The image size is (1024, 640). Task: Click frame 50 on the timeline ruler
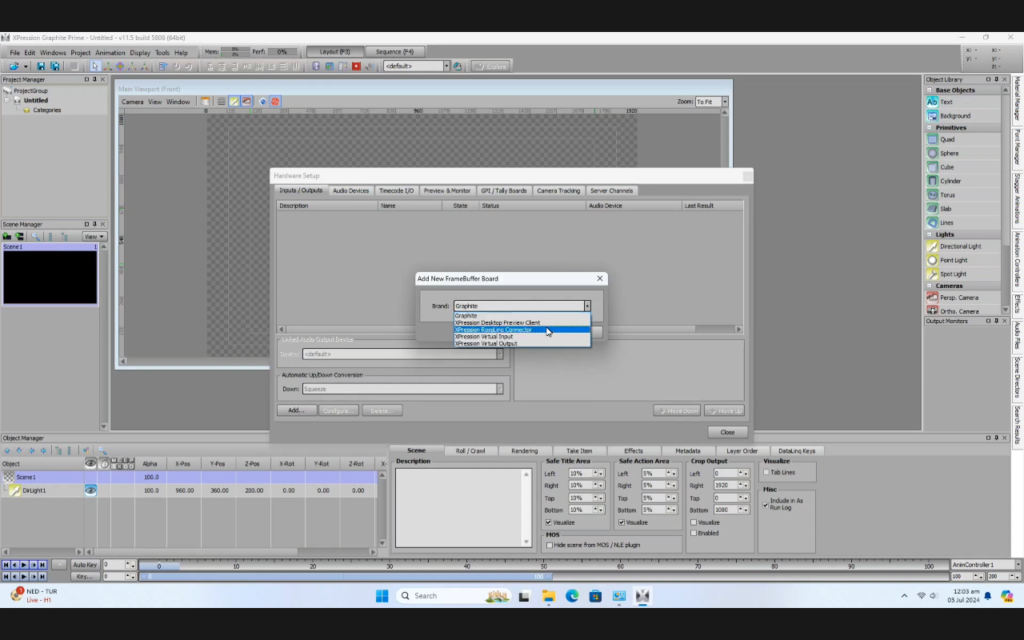543,566
